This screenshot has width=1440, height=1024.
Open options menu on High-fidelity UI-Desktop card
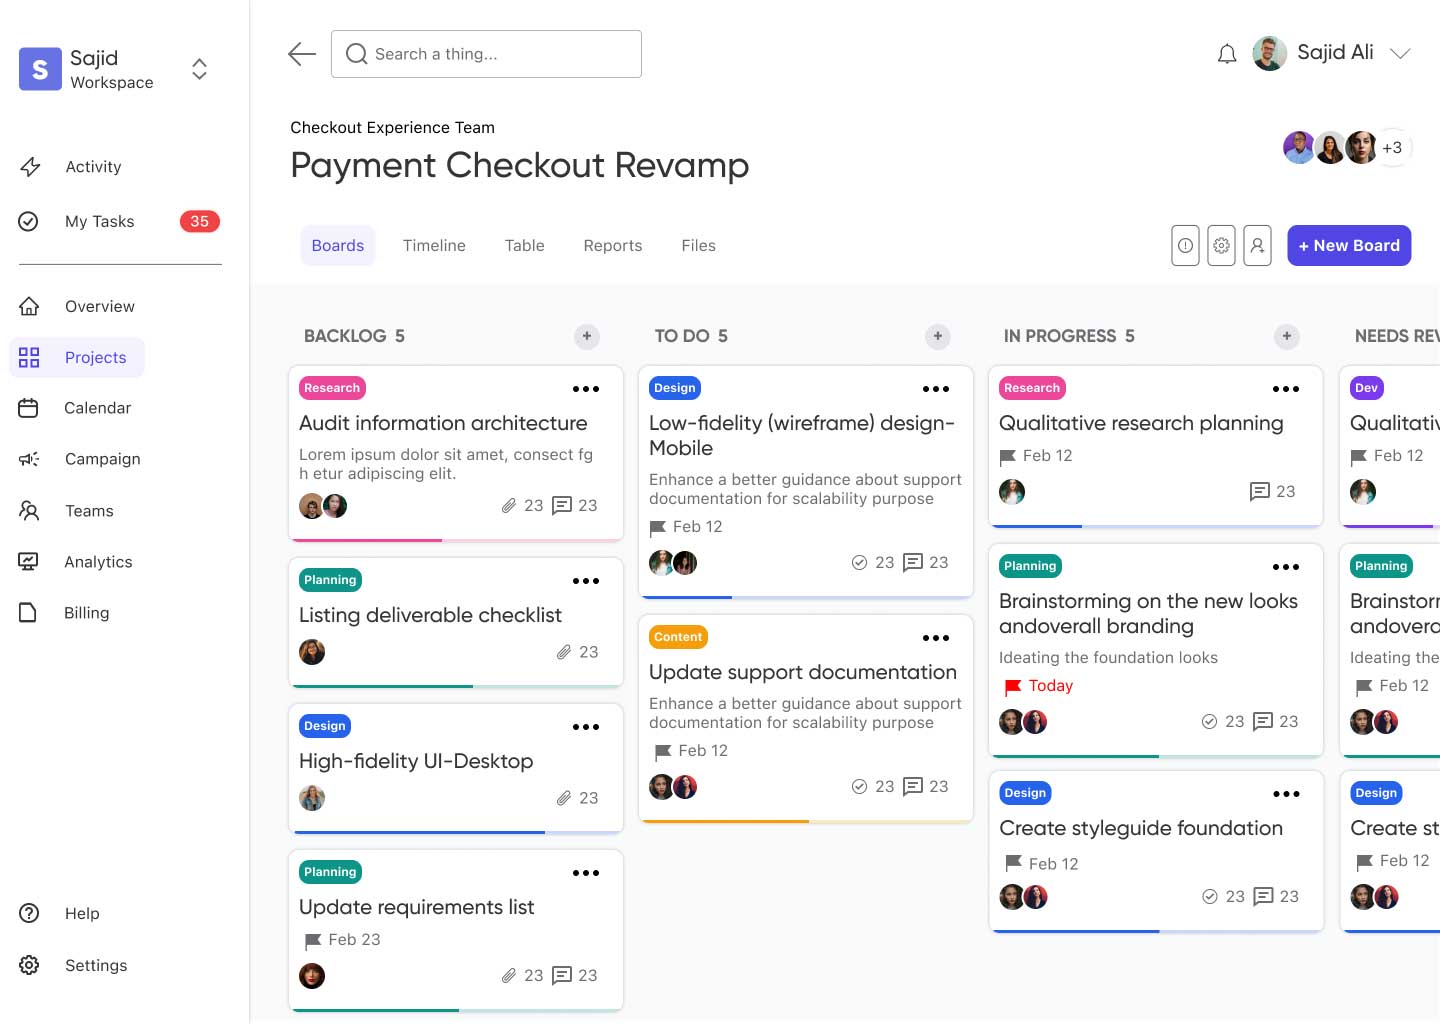pos(586,727)
